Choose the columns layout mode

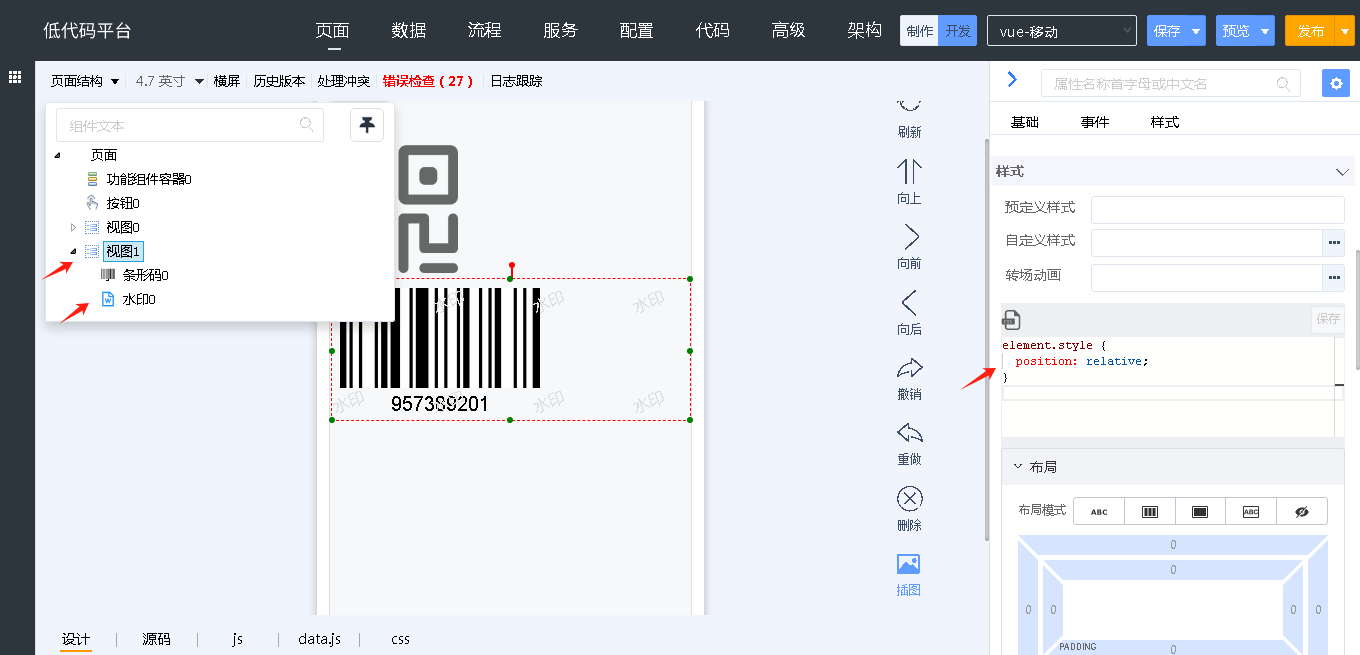pyautogui.click(x=1150, y=511)
